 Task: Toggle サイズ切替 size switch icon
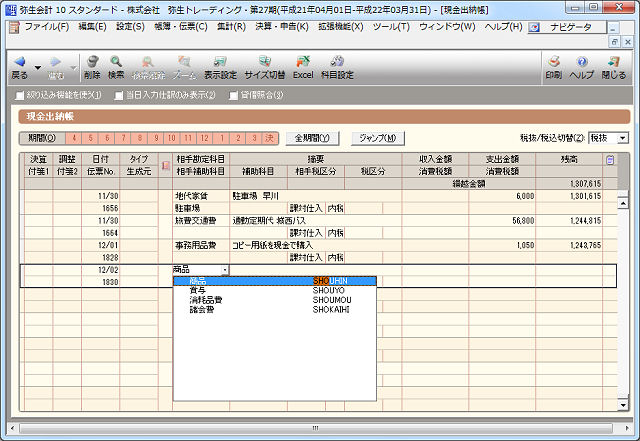coord(264,61)
